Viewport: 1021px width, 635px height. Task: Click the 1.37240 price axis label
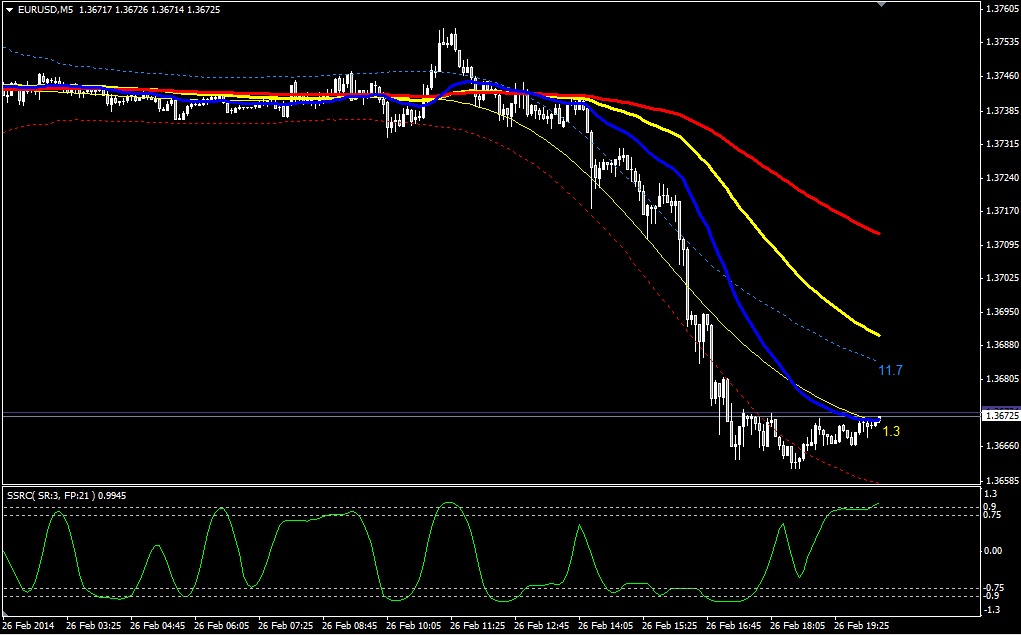1003,177
